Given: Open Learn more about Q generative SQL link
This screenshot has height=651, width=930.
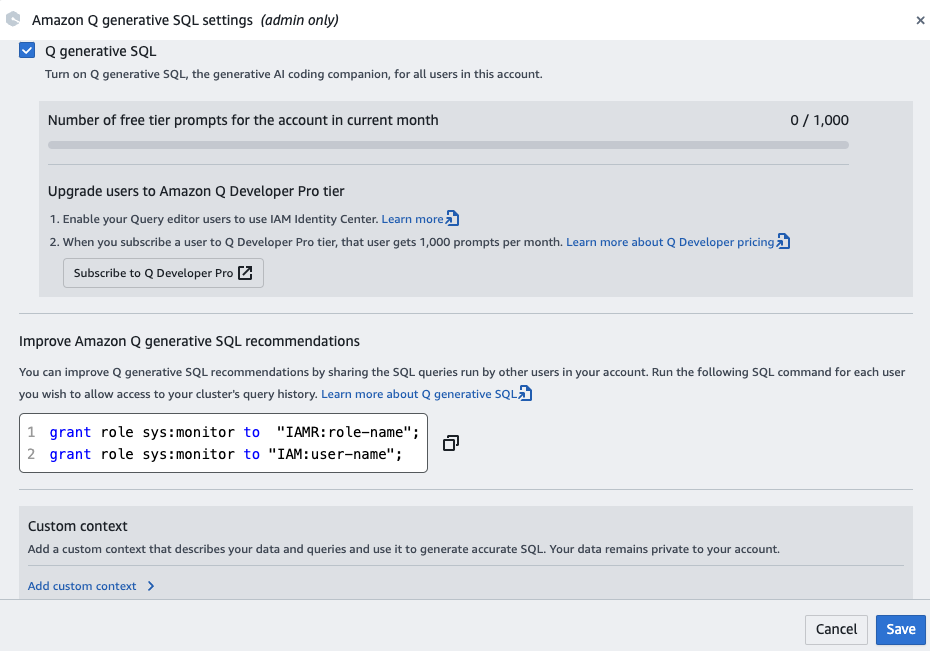Looking at the screenshot, I should coord(418,394).
